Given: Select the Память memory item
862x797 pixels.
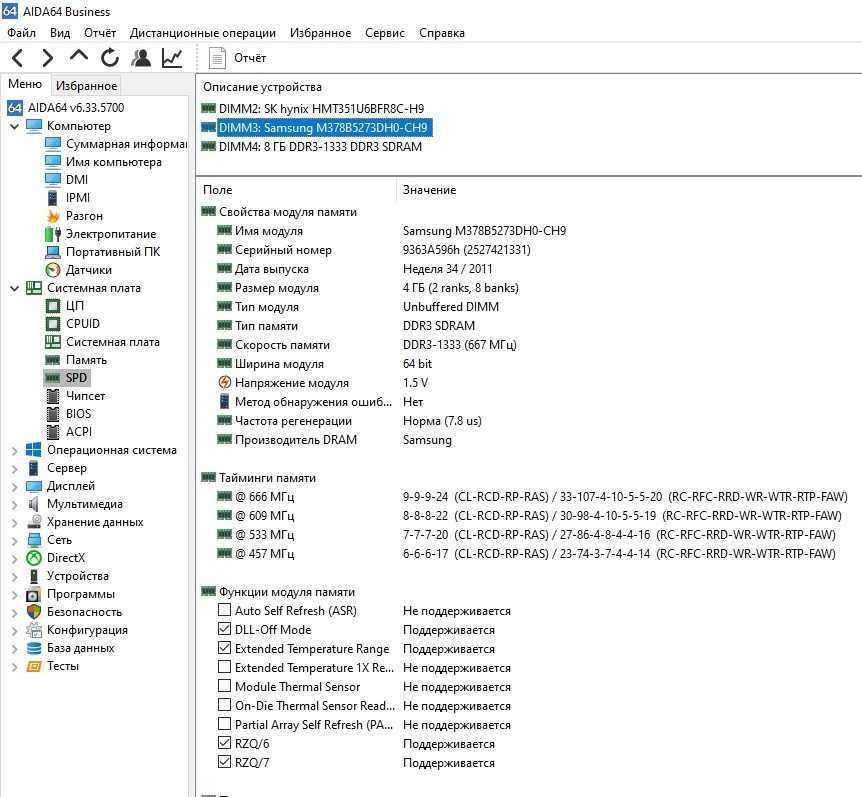Looking at the screenshot, I should click(76, 360).
